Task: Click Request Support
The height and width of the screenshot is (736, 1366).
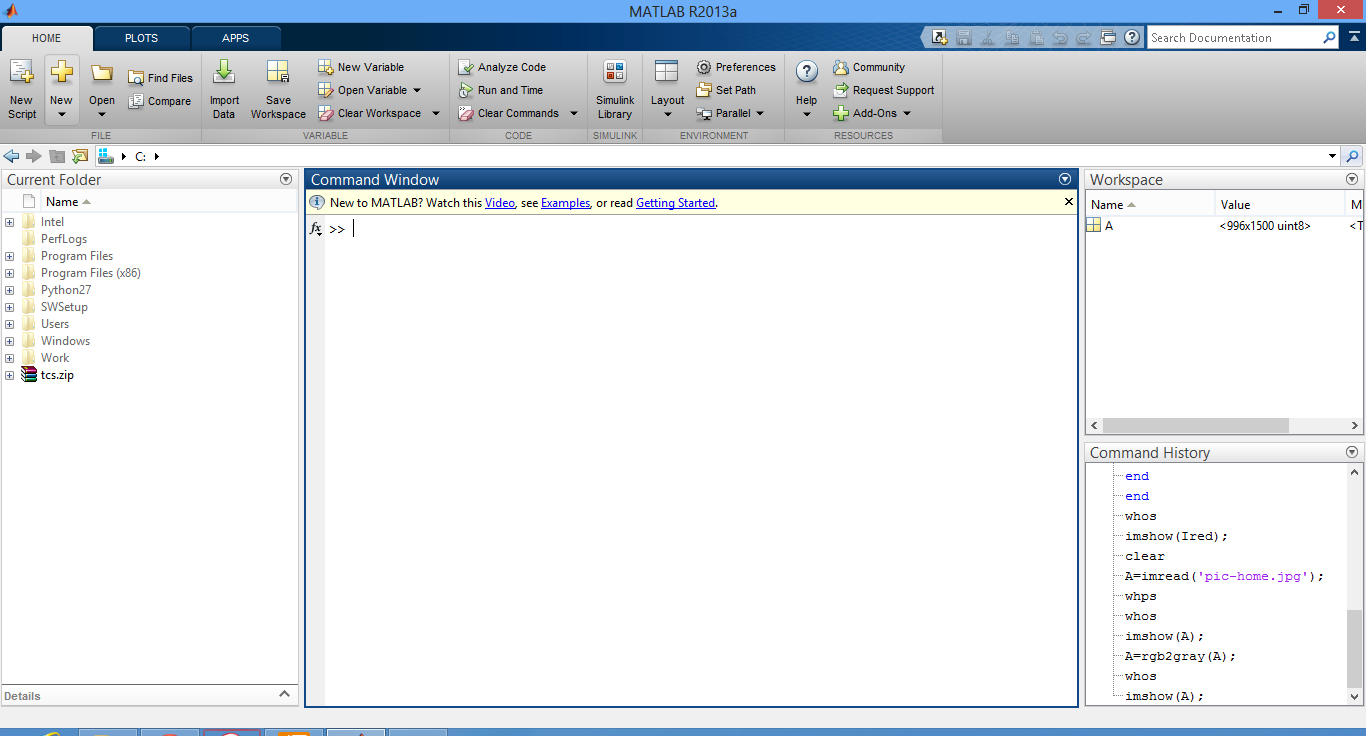Action: (884, 90)
